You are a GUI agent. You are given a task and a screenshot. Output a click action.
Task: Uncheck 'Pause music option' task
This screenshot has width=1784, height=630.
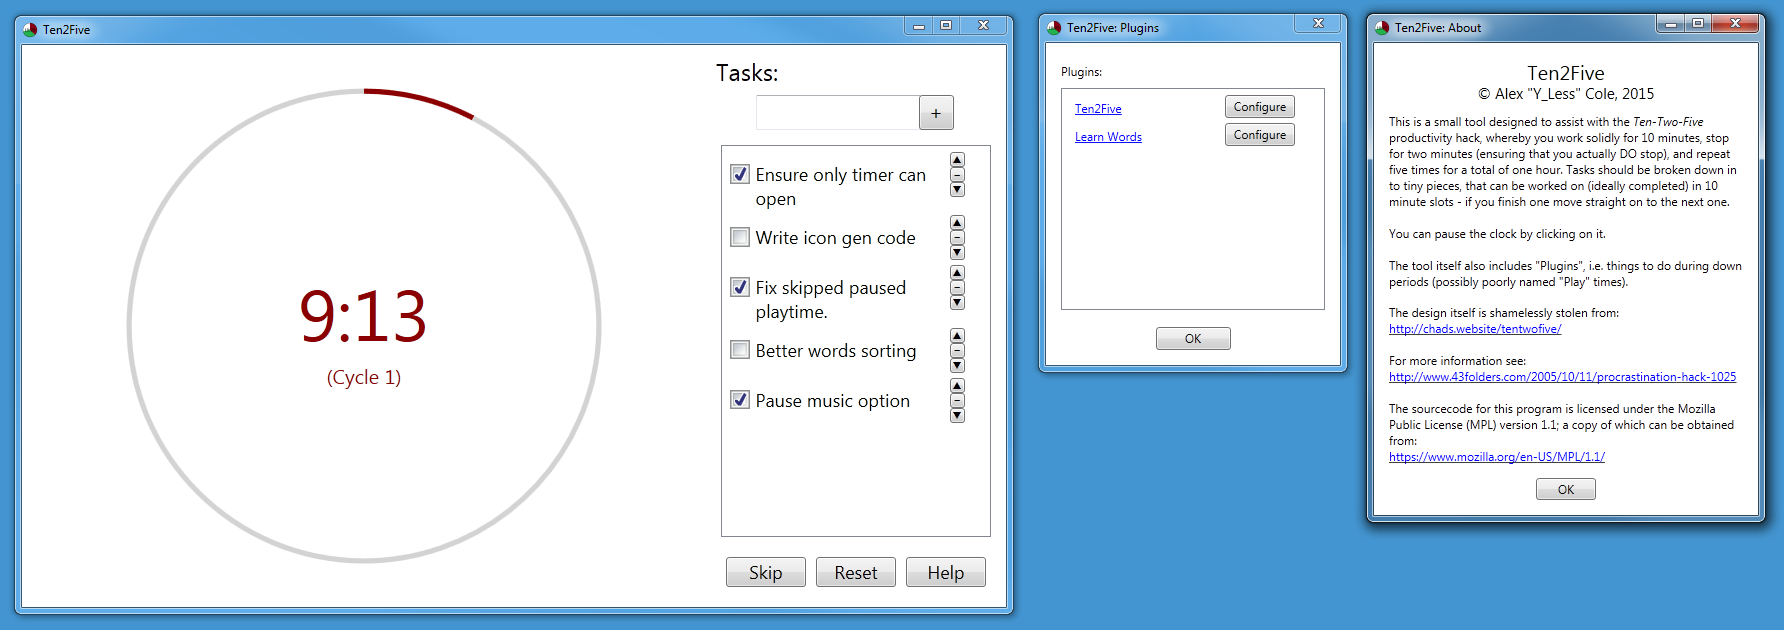pos(740,400)
